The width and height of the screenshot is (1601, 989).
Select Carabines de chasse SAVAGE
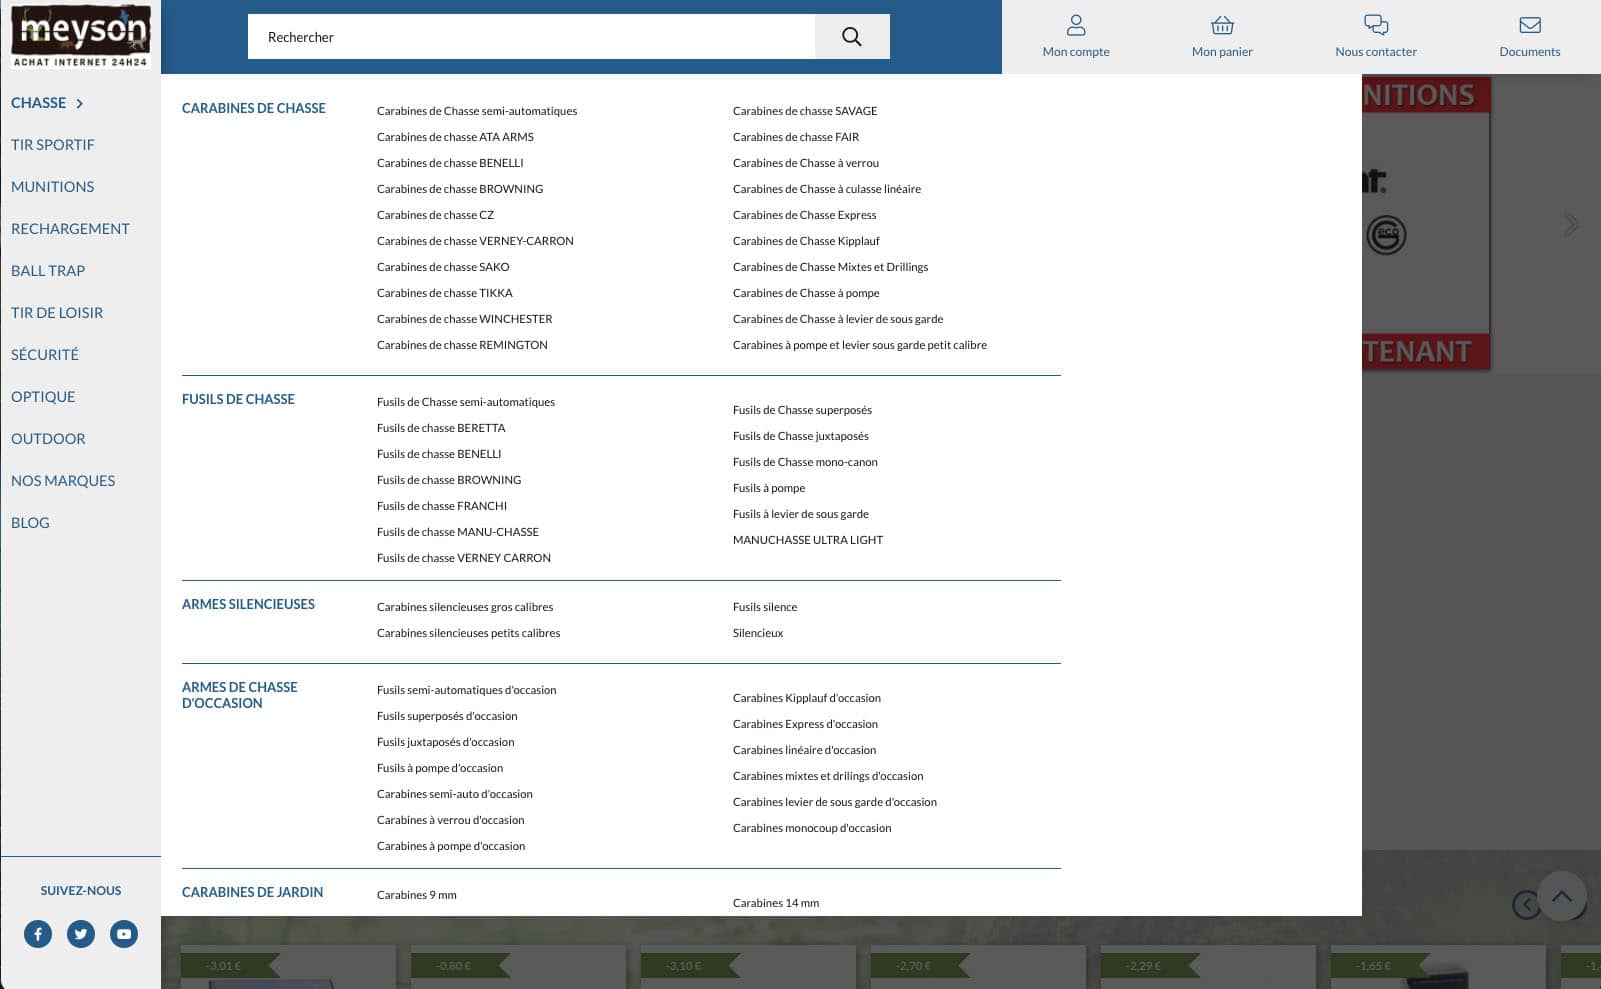805,111
